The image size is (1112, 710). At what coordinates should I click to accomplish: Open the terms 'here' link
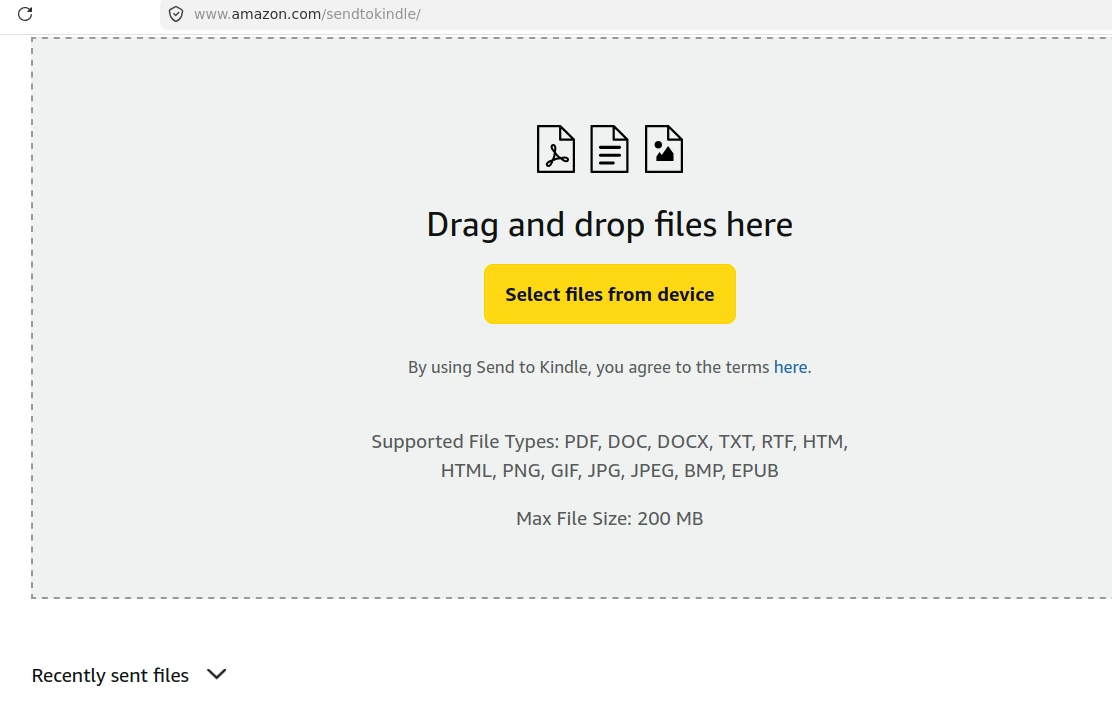pyautogui.click(x=790, y=367)
